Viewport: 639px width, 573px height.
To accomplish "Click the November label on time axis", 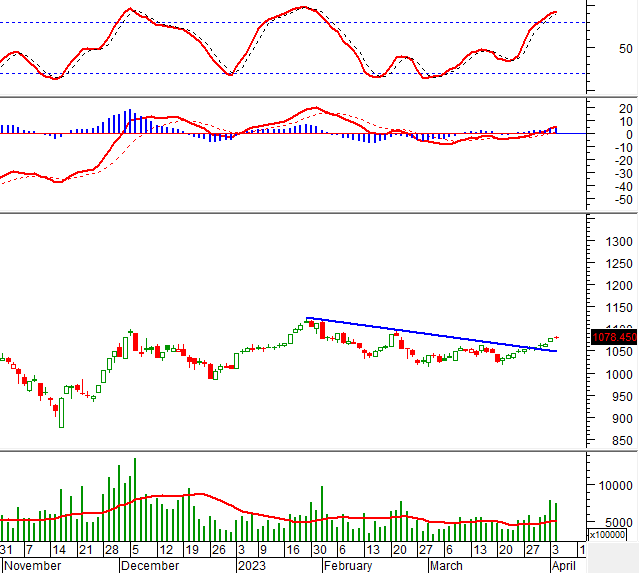I will pyautogui.click(x=31, y=565).
